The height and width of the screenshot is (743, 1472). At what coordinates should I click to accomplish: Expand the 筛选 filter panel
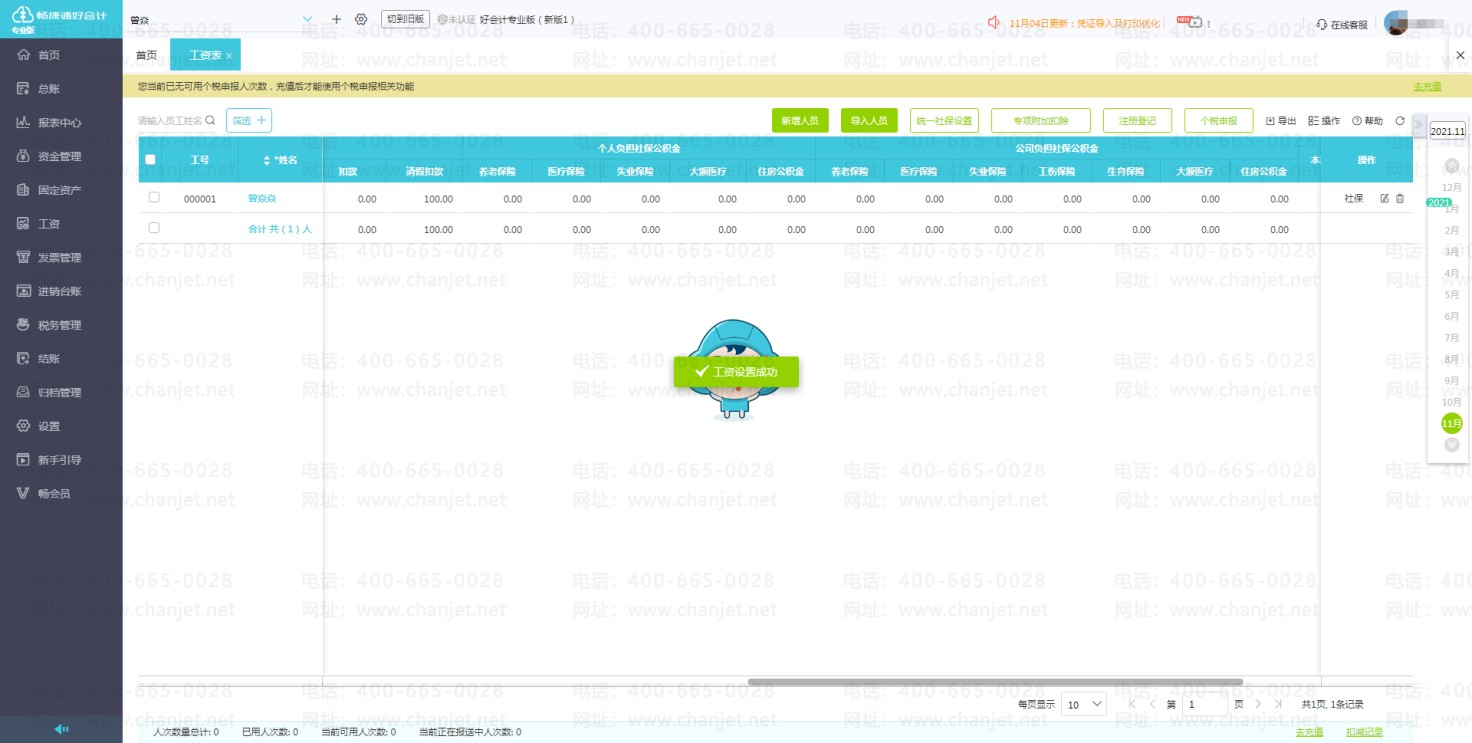click(x=249, y=121)
